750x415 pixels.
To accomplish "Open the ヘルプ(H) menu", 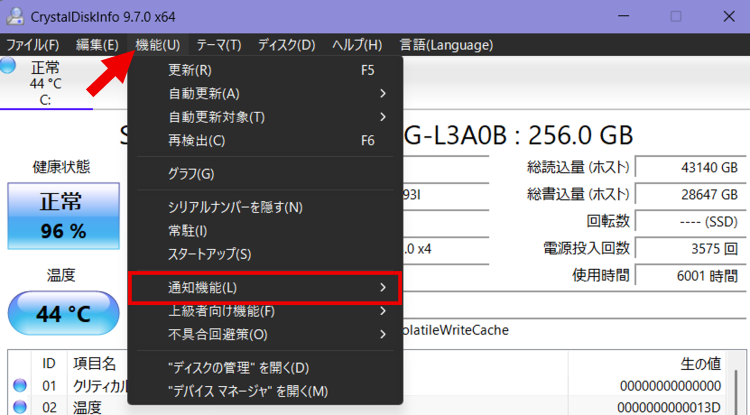I will [357, 45].
